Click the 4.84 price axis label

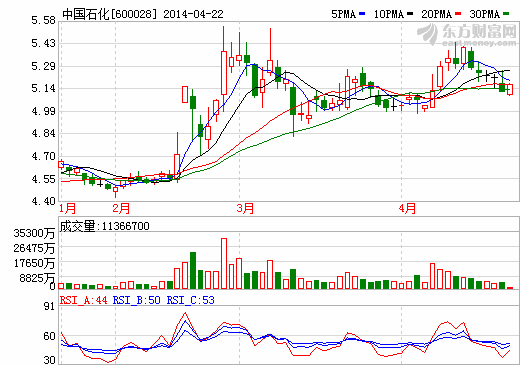[x=44, y=133]
